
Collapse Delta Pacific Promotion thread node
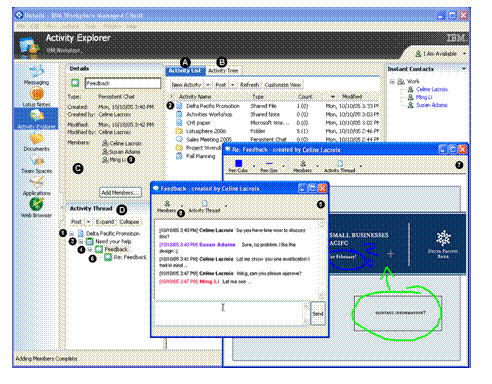tap(72, 233)
